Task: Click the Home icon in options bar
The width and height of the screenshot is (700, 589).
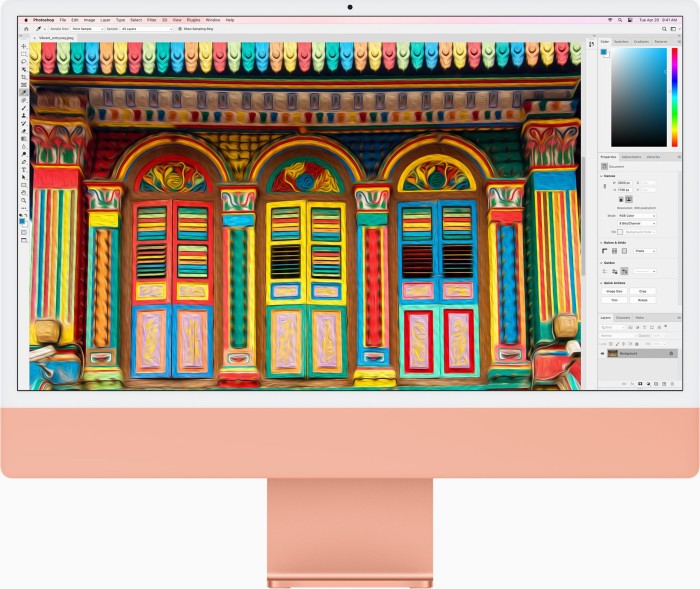Action: 25,29
